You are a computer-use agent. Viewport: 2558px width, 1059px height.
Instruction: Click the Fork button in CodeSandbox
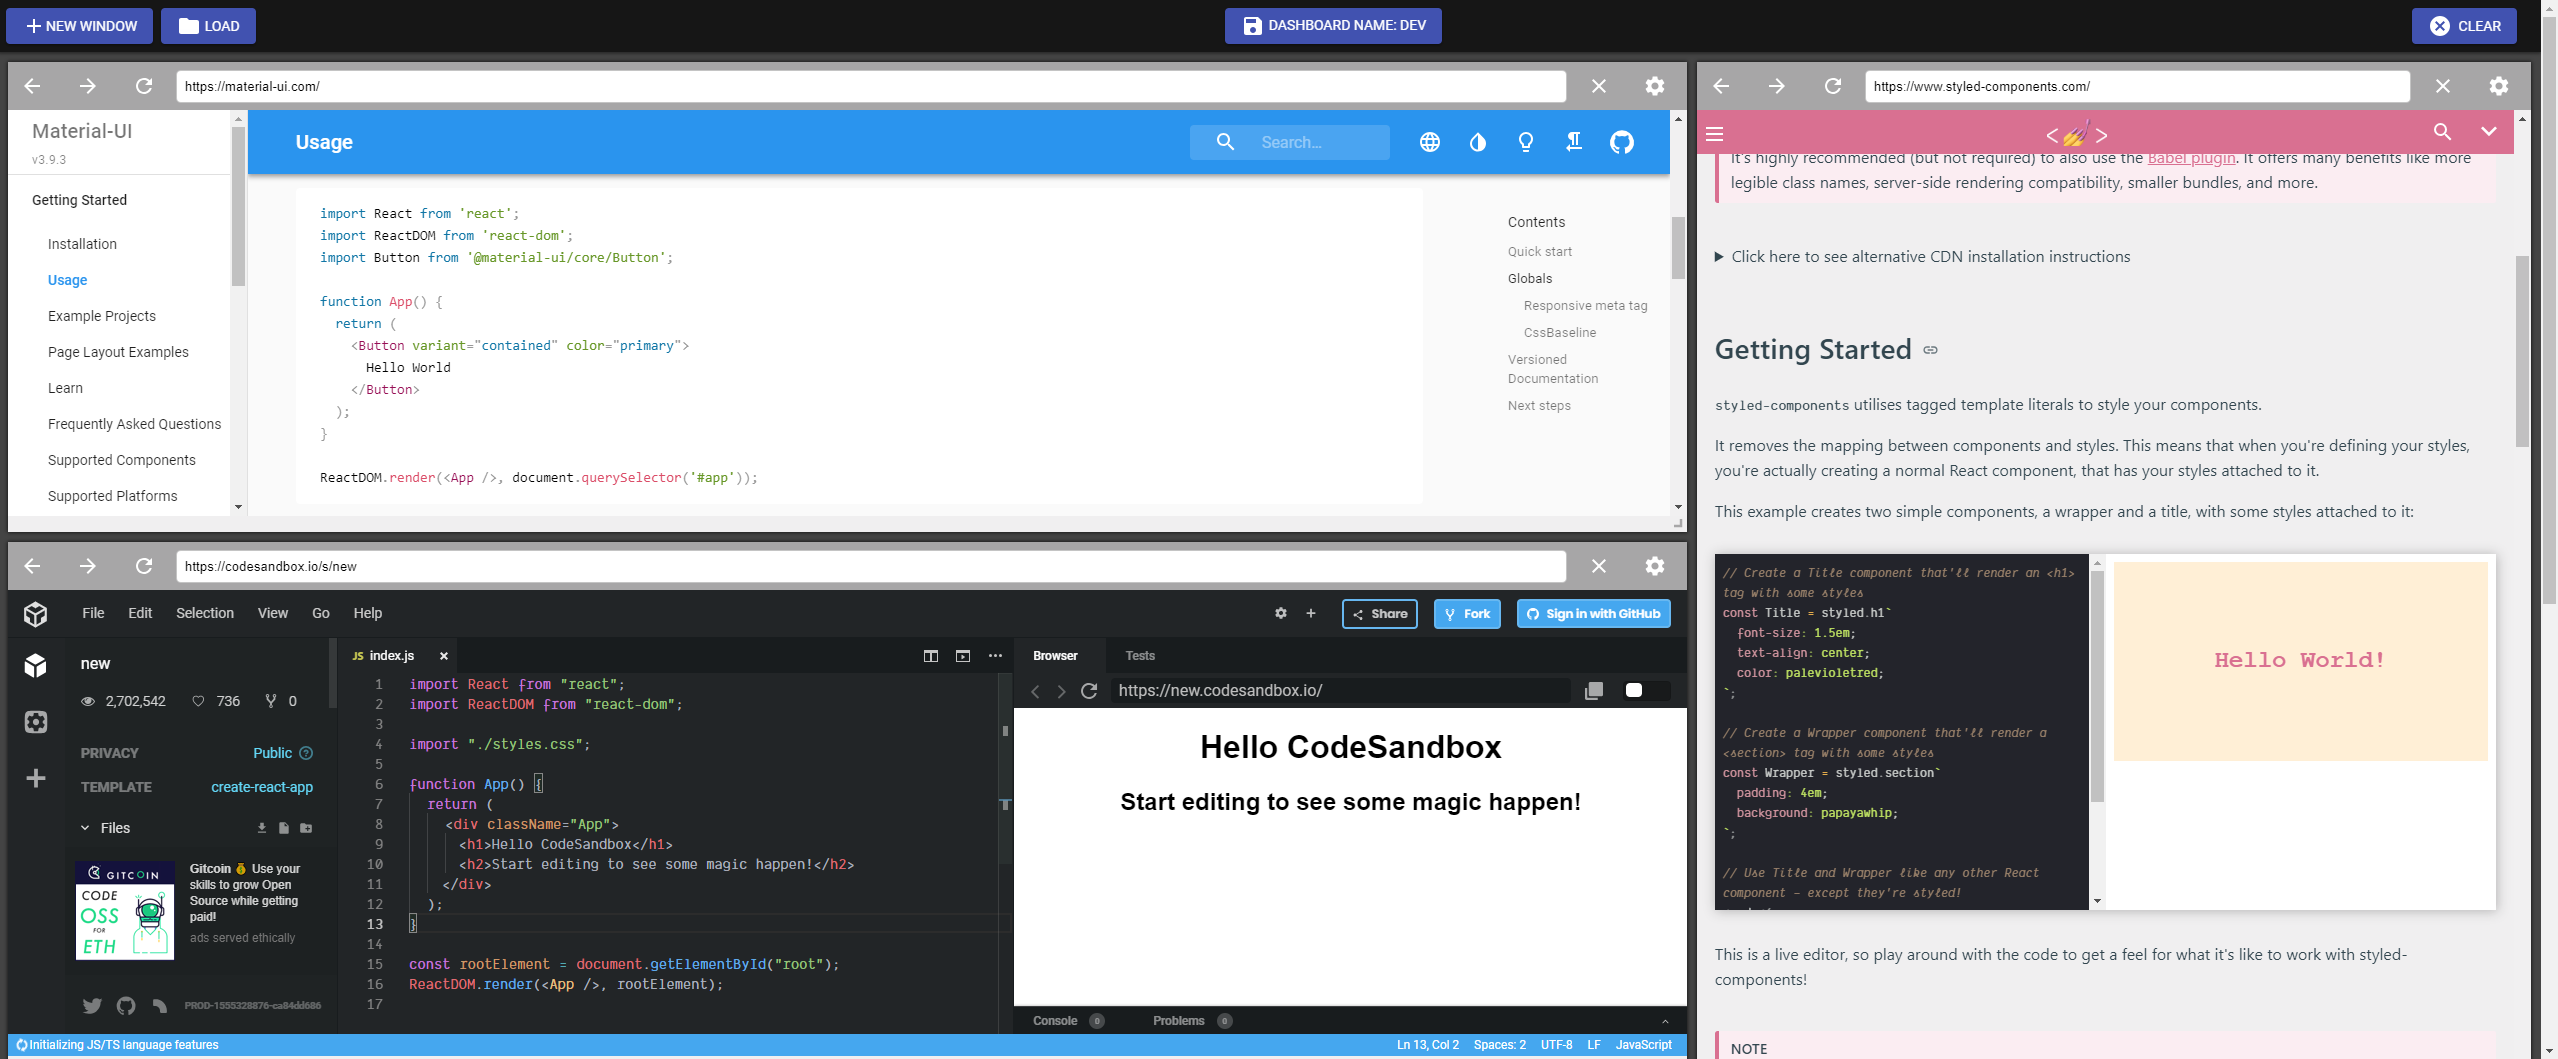(x=1466, y=613)
